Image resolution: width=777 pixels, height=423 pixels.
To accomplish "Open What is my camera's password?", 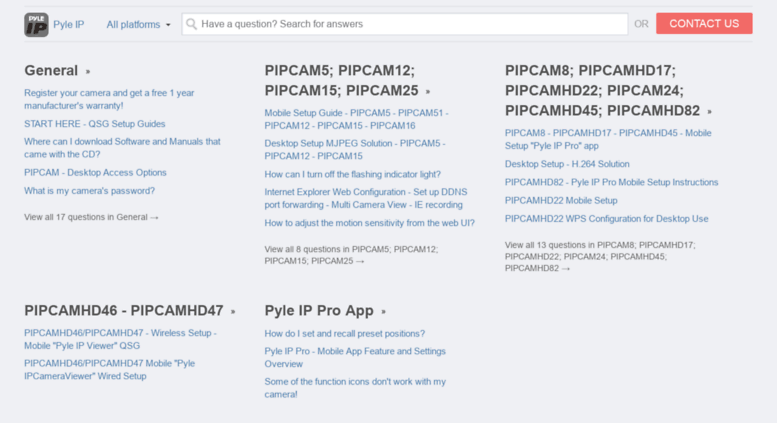I will (x=89, y=191).
